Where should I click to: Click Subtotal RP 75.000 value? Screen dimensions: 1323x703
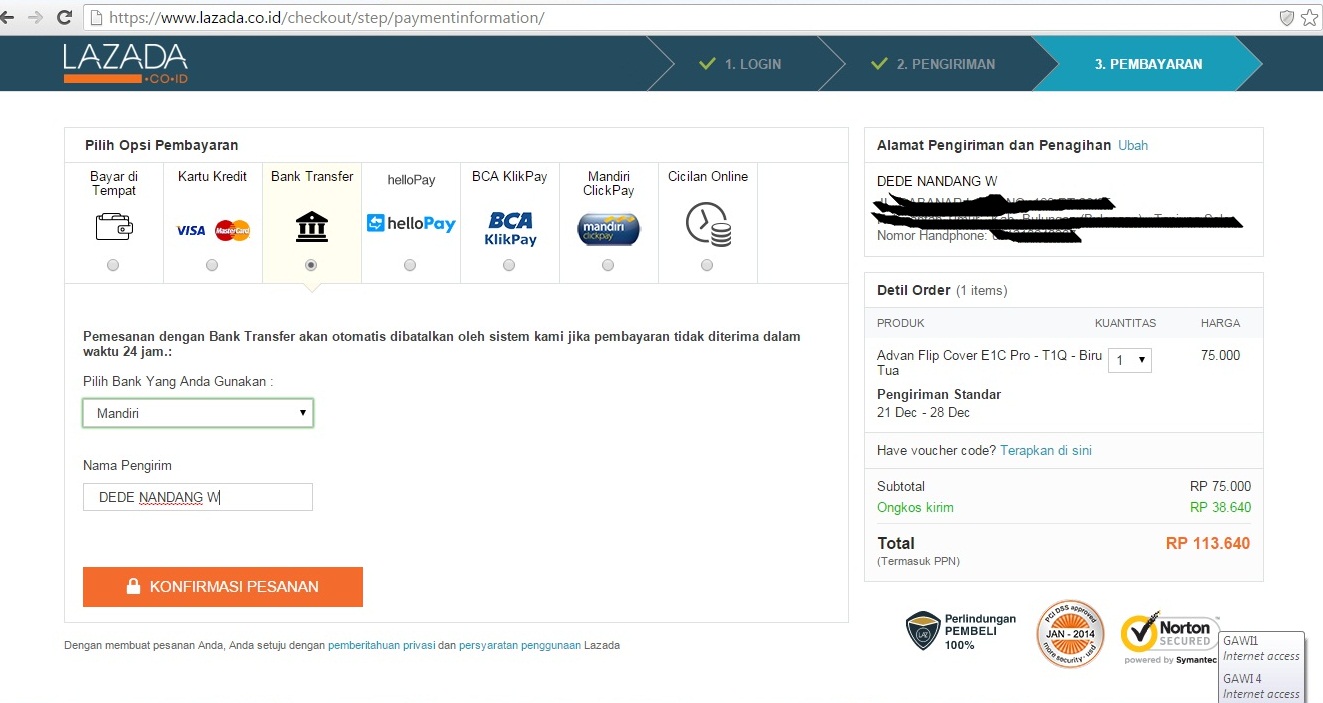(1220, 486)
